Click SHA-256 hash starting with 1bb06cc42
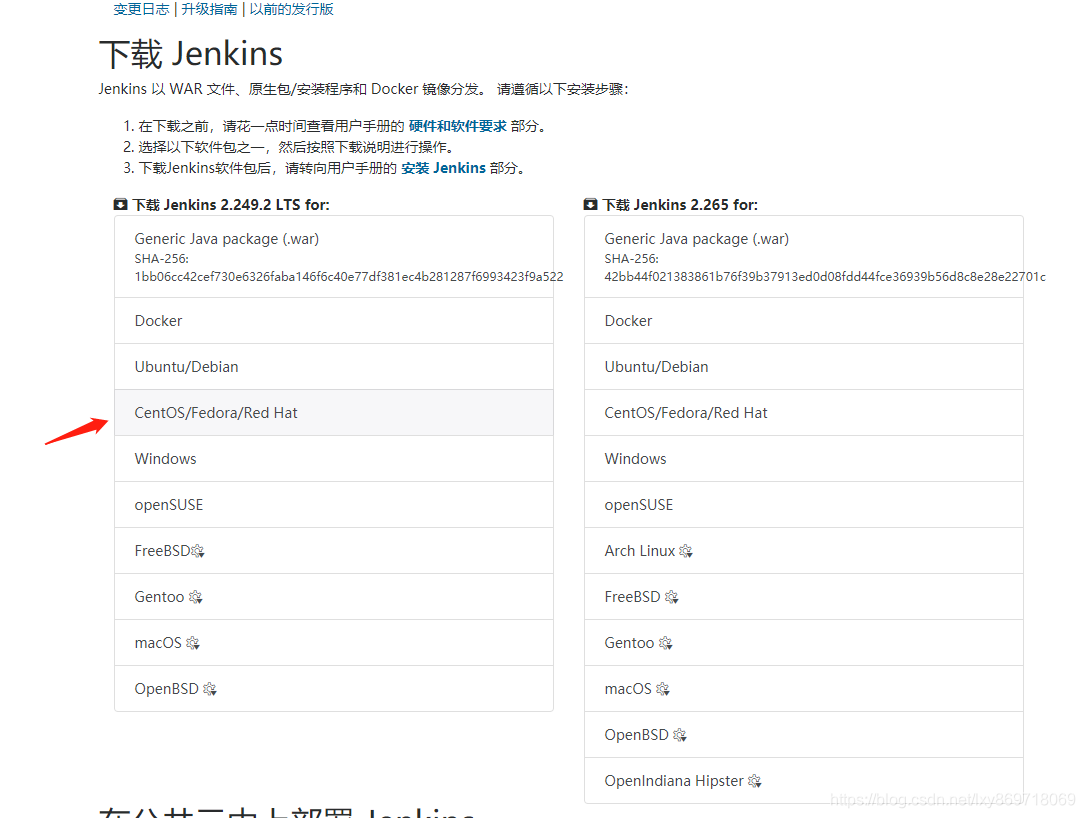 coord(349,277)
